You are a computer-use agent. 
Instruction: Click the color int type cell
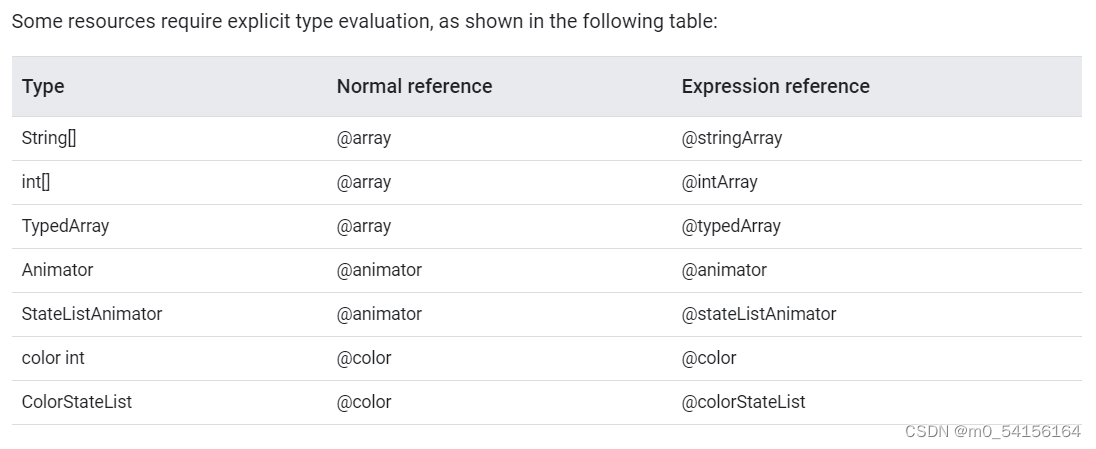click(53, 358)
